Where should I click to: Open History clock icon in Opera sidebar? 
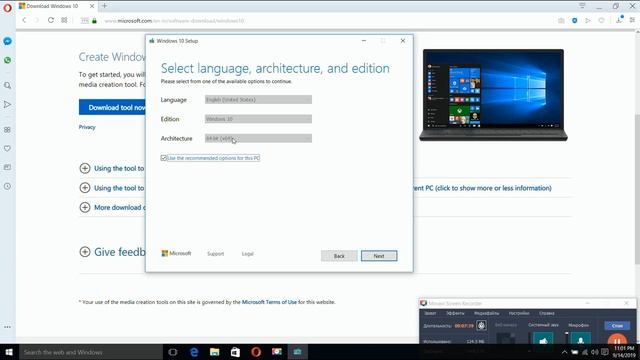[x=7, y=186]
